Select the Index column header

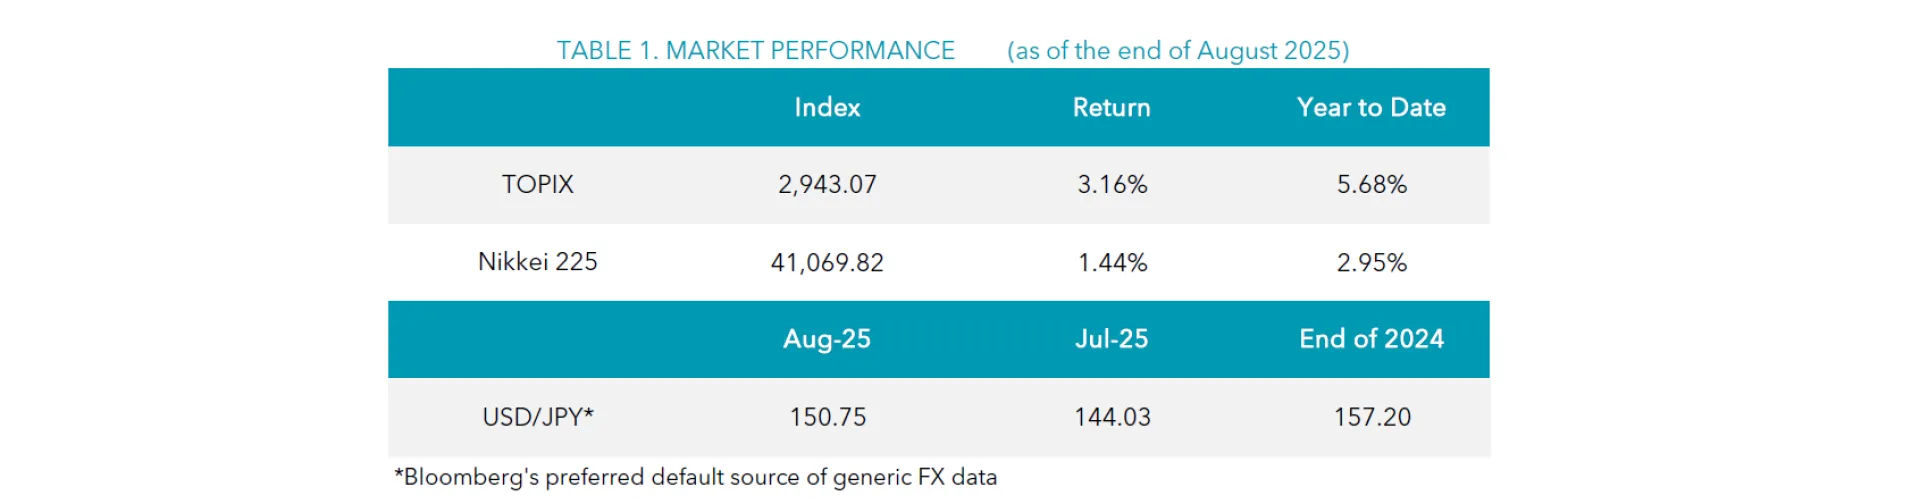(x=827, y=108)
